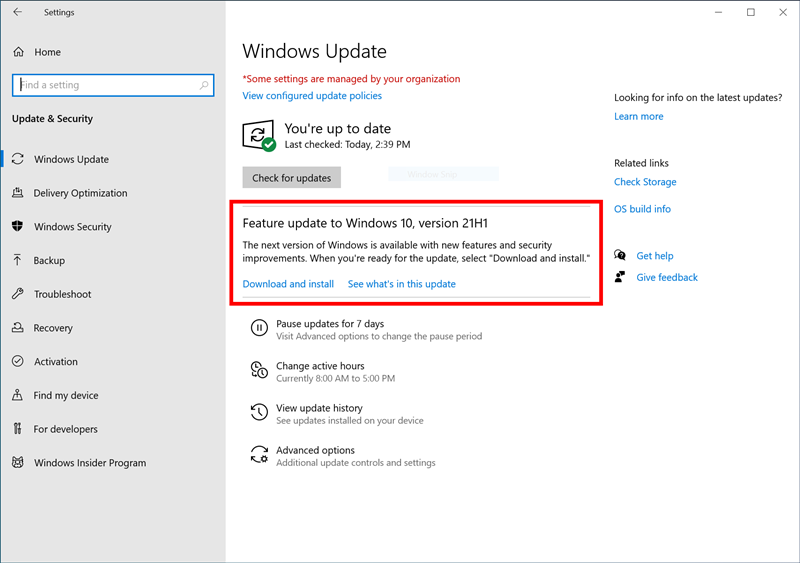
Task: Click the Update & Security heading
Action: [53, 118]
